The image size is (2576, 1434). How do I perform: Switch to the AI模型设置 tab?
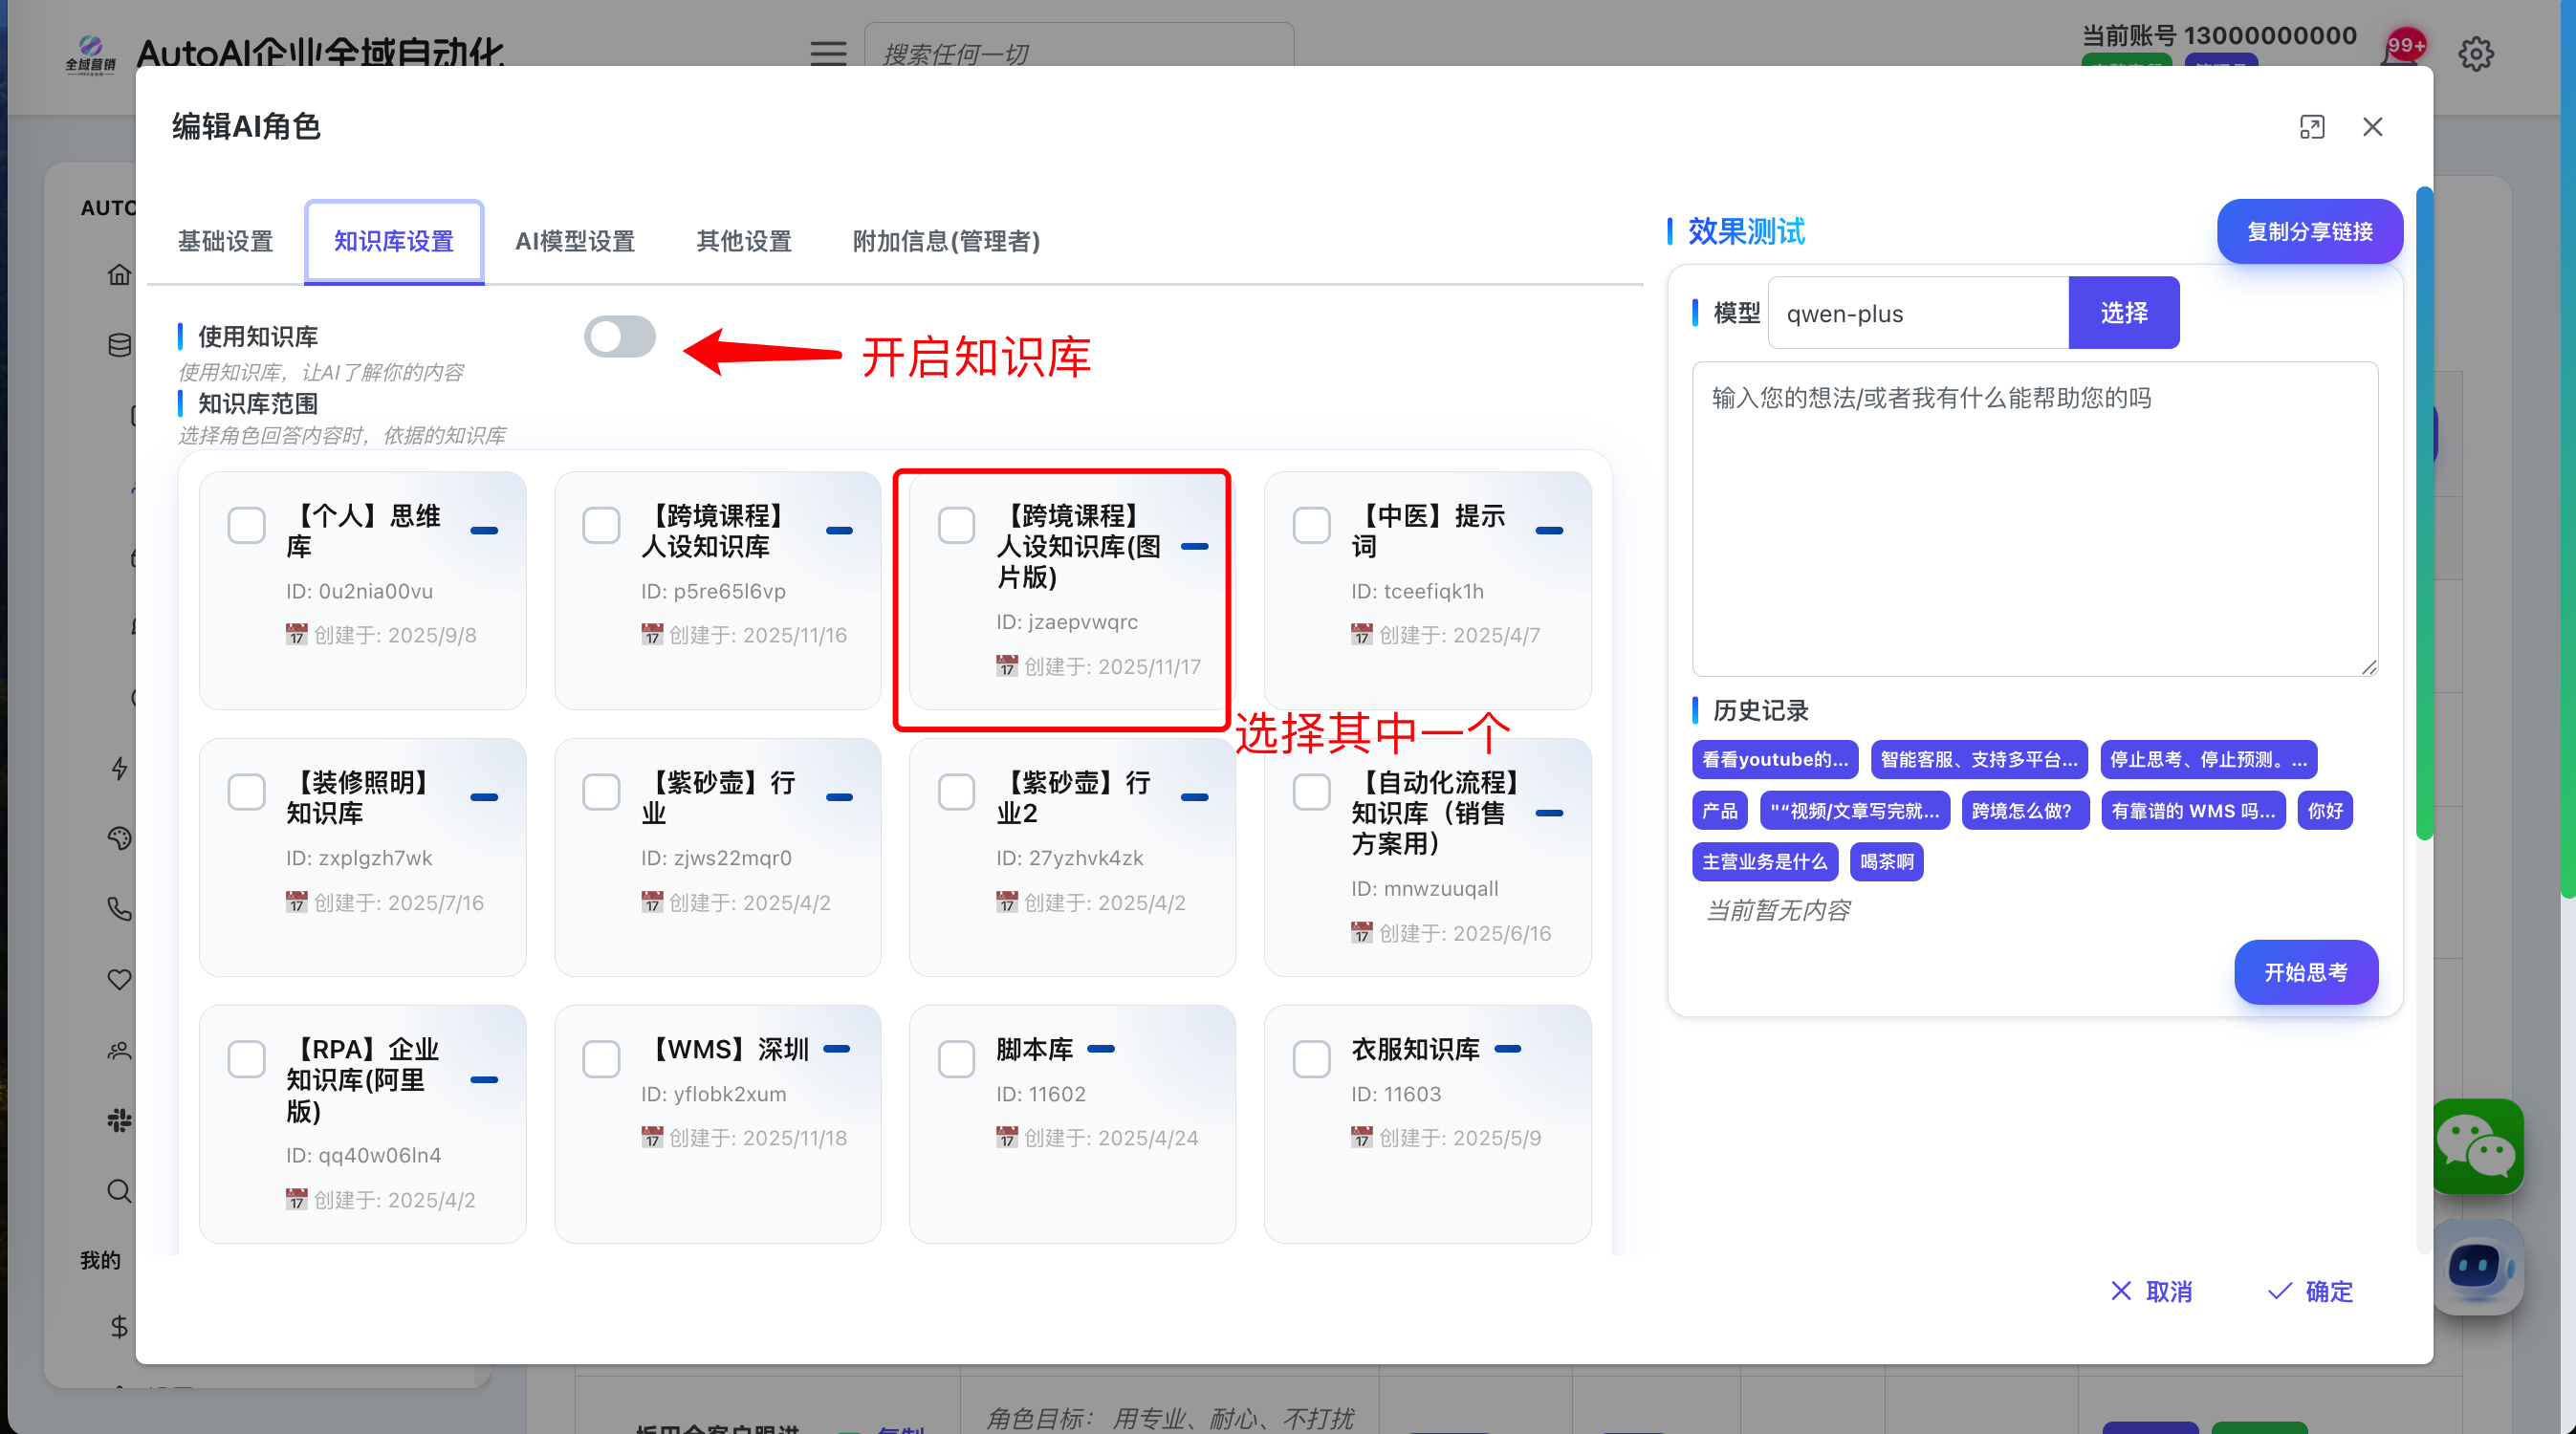pyautogui.click(x=575, y=241)
